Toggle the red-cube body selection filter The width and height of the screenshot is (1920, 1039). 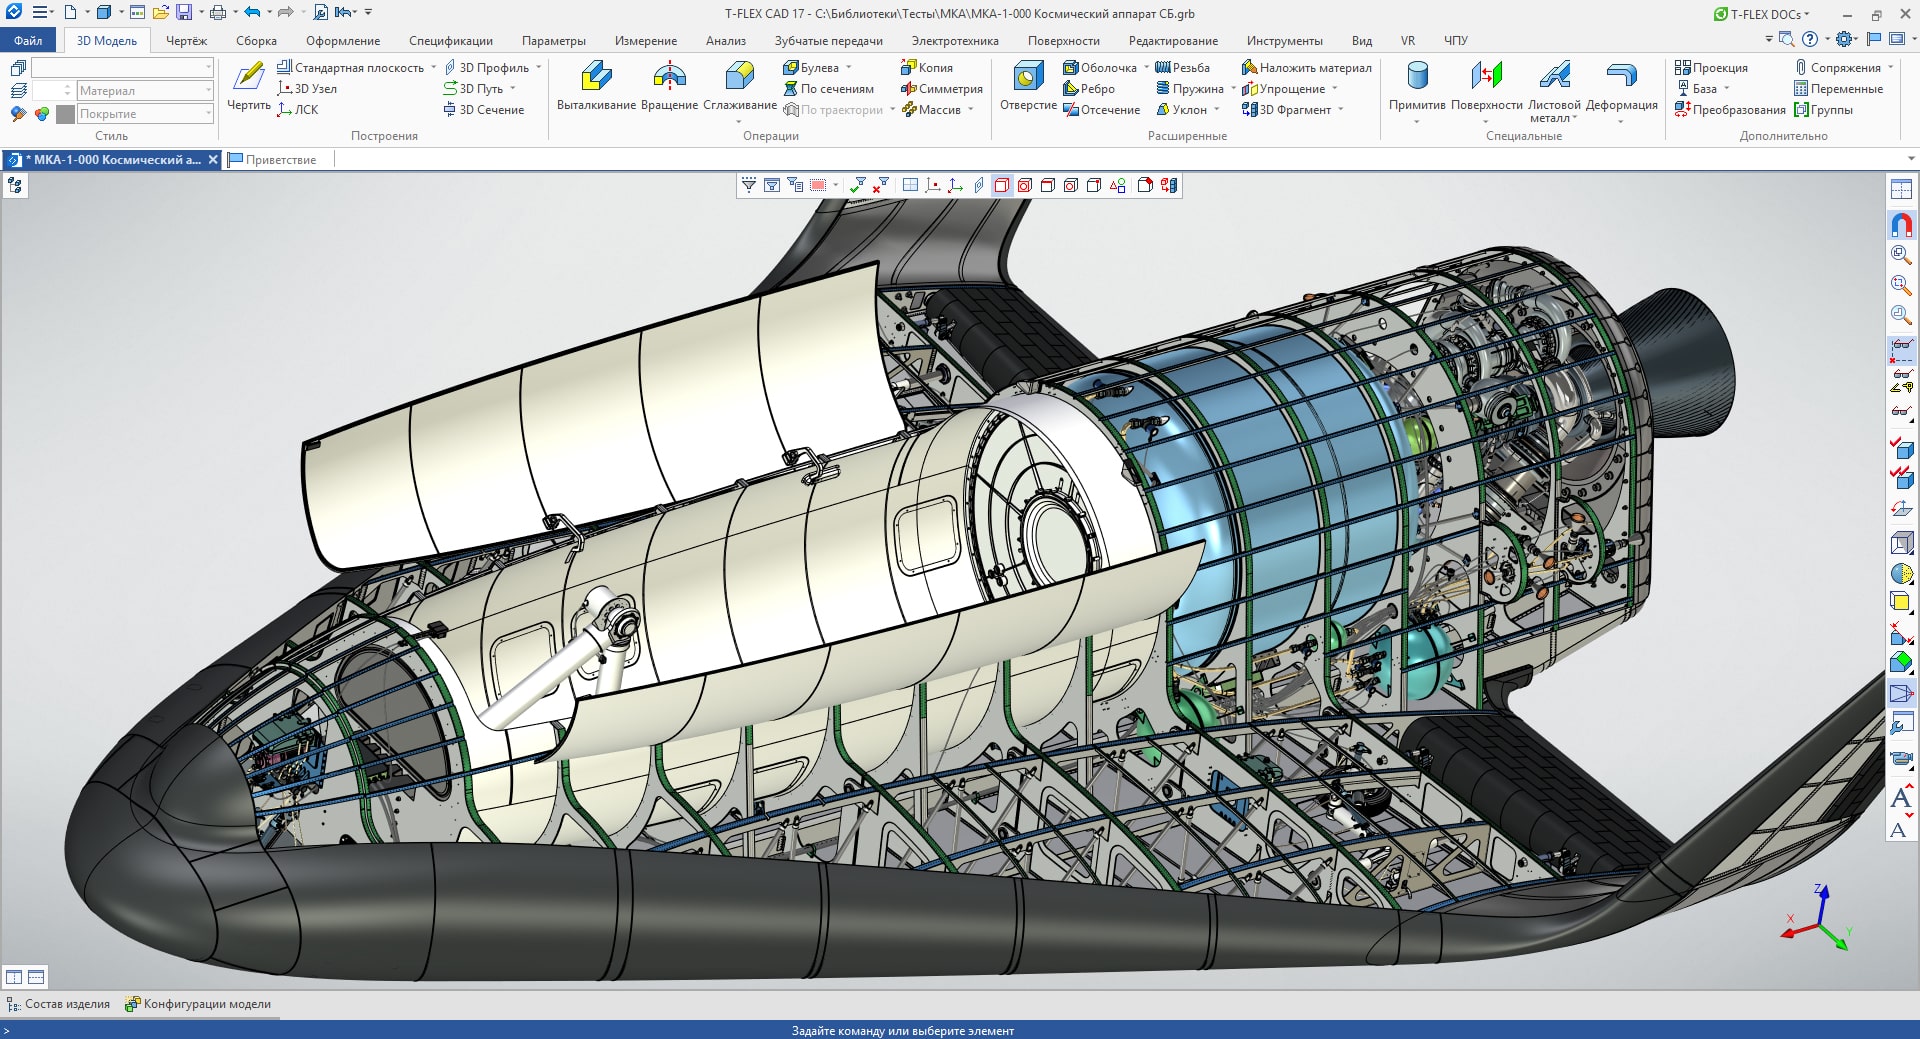(1002, 185)
